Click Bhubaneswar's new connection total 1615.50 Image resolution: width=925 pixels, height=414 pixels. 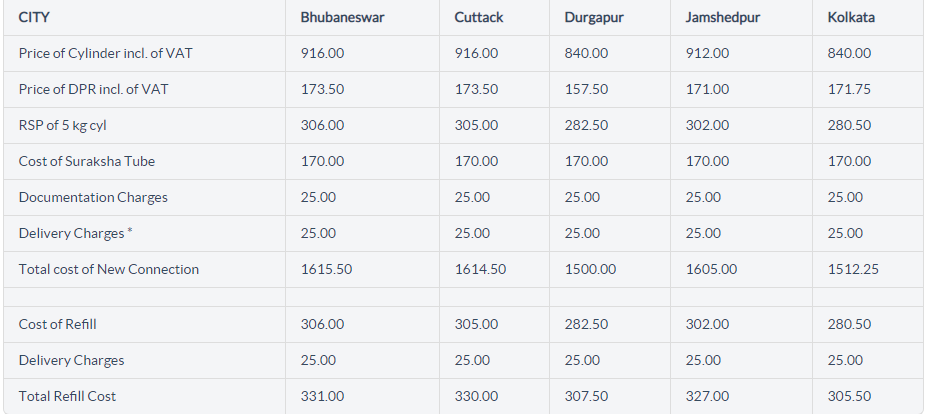click(x=326, y=270)
